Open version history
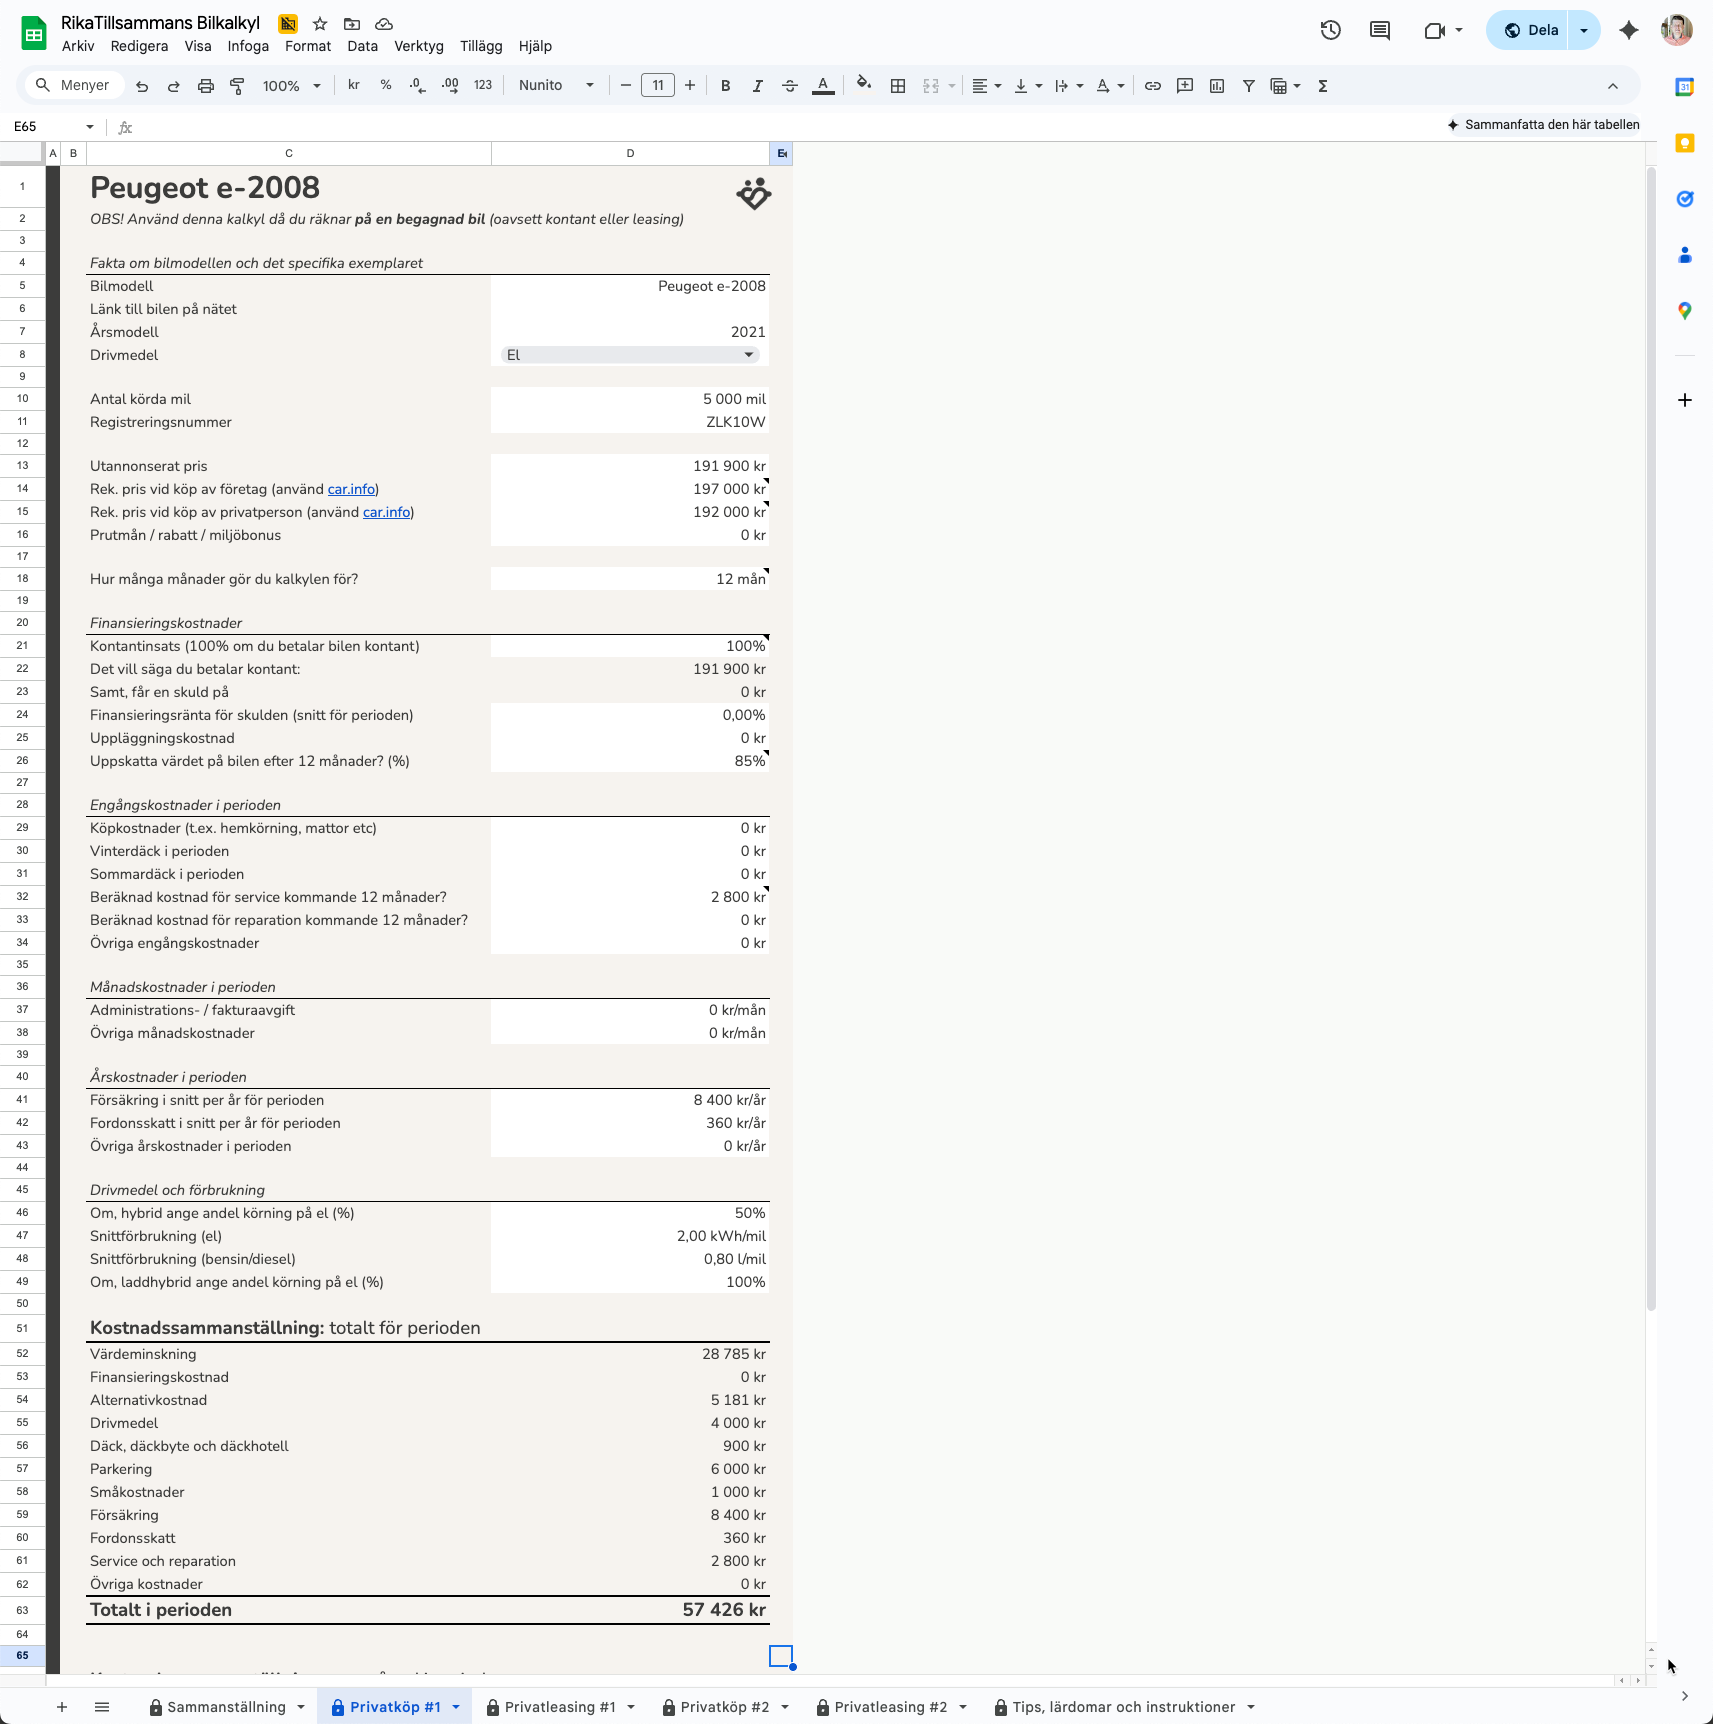The width and height of the screenshot is (1713, 1724). point(1330,30)
